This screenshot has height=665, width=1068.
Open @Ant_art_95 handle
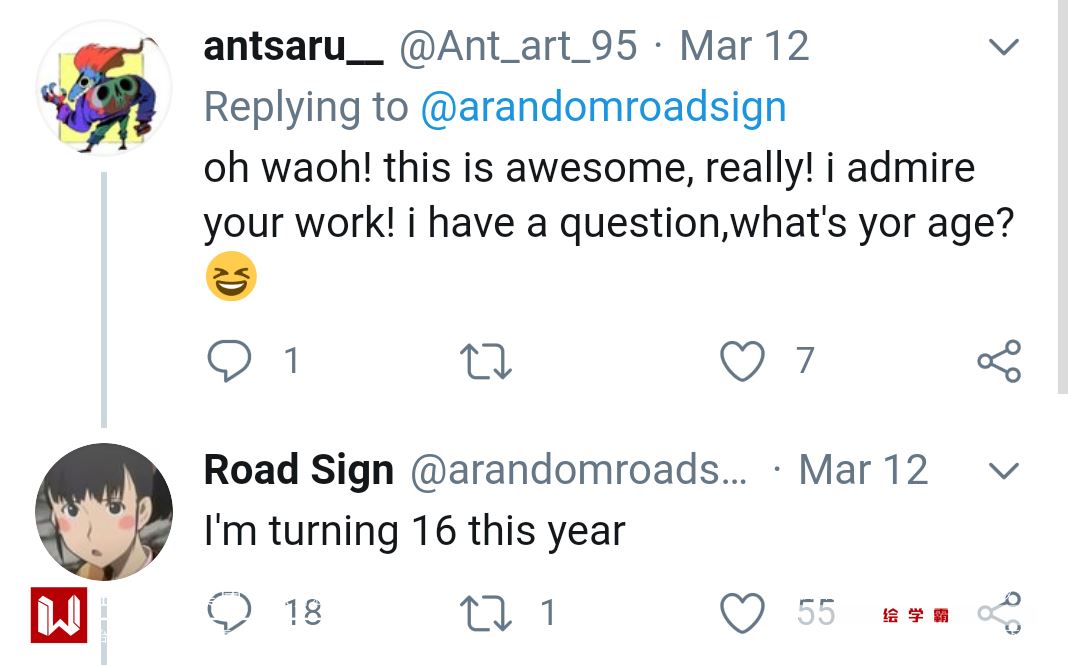518,46
